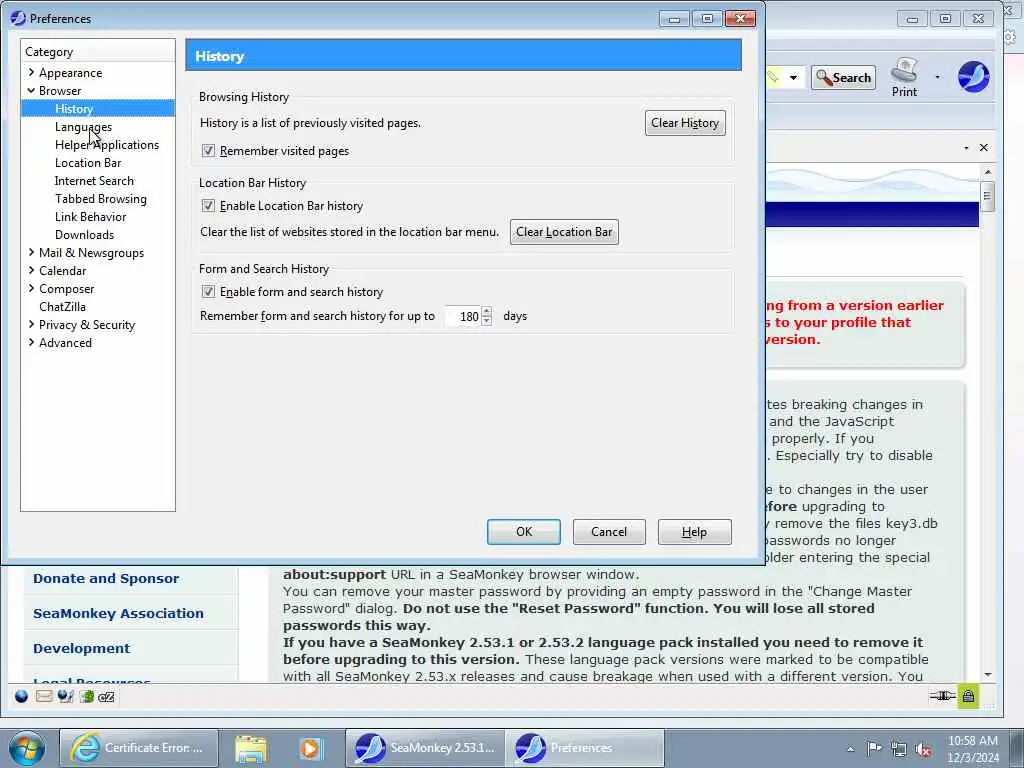1024x768 pixels.
Task: Click Clear History button
Action: point(685,123)
